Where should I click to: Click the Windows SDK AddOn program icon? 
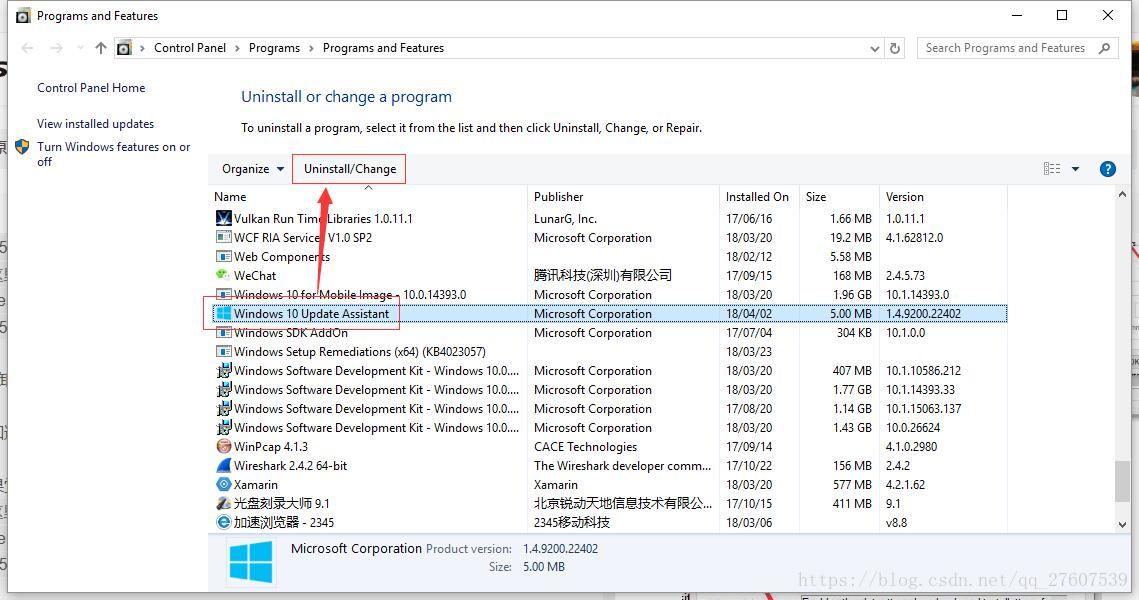click(224, 333)
